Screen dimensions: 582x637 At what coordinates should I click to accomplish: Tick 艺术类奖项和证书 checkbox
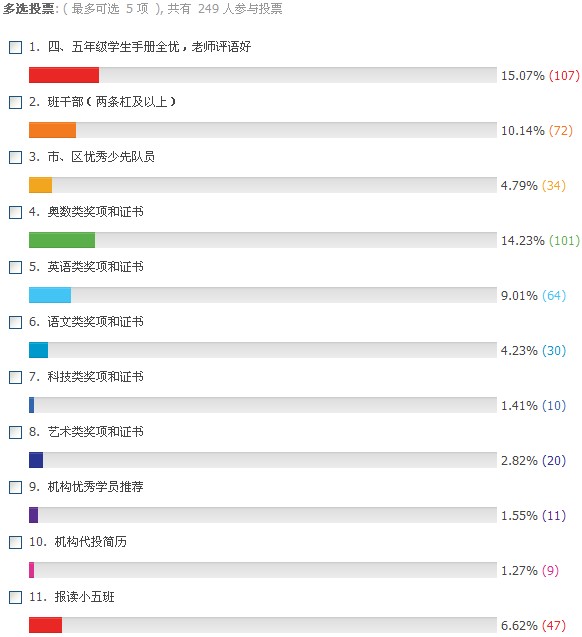[x=15, y=432]
